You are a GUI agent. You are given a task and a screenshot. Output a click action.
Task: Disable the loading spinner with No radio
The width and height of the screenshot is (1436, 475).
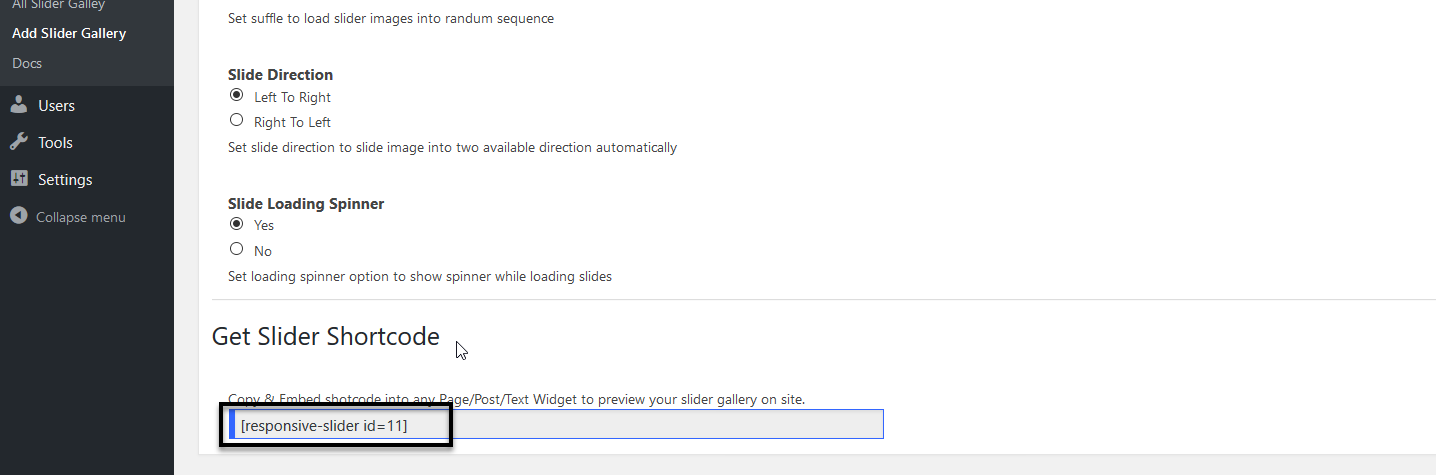pyautogui.click(x=236, y=249)
